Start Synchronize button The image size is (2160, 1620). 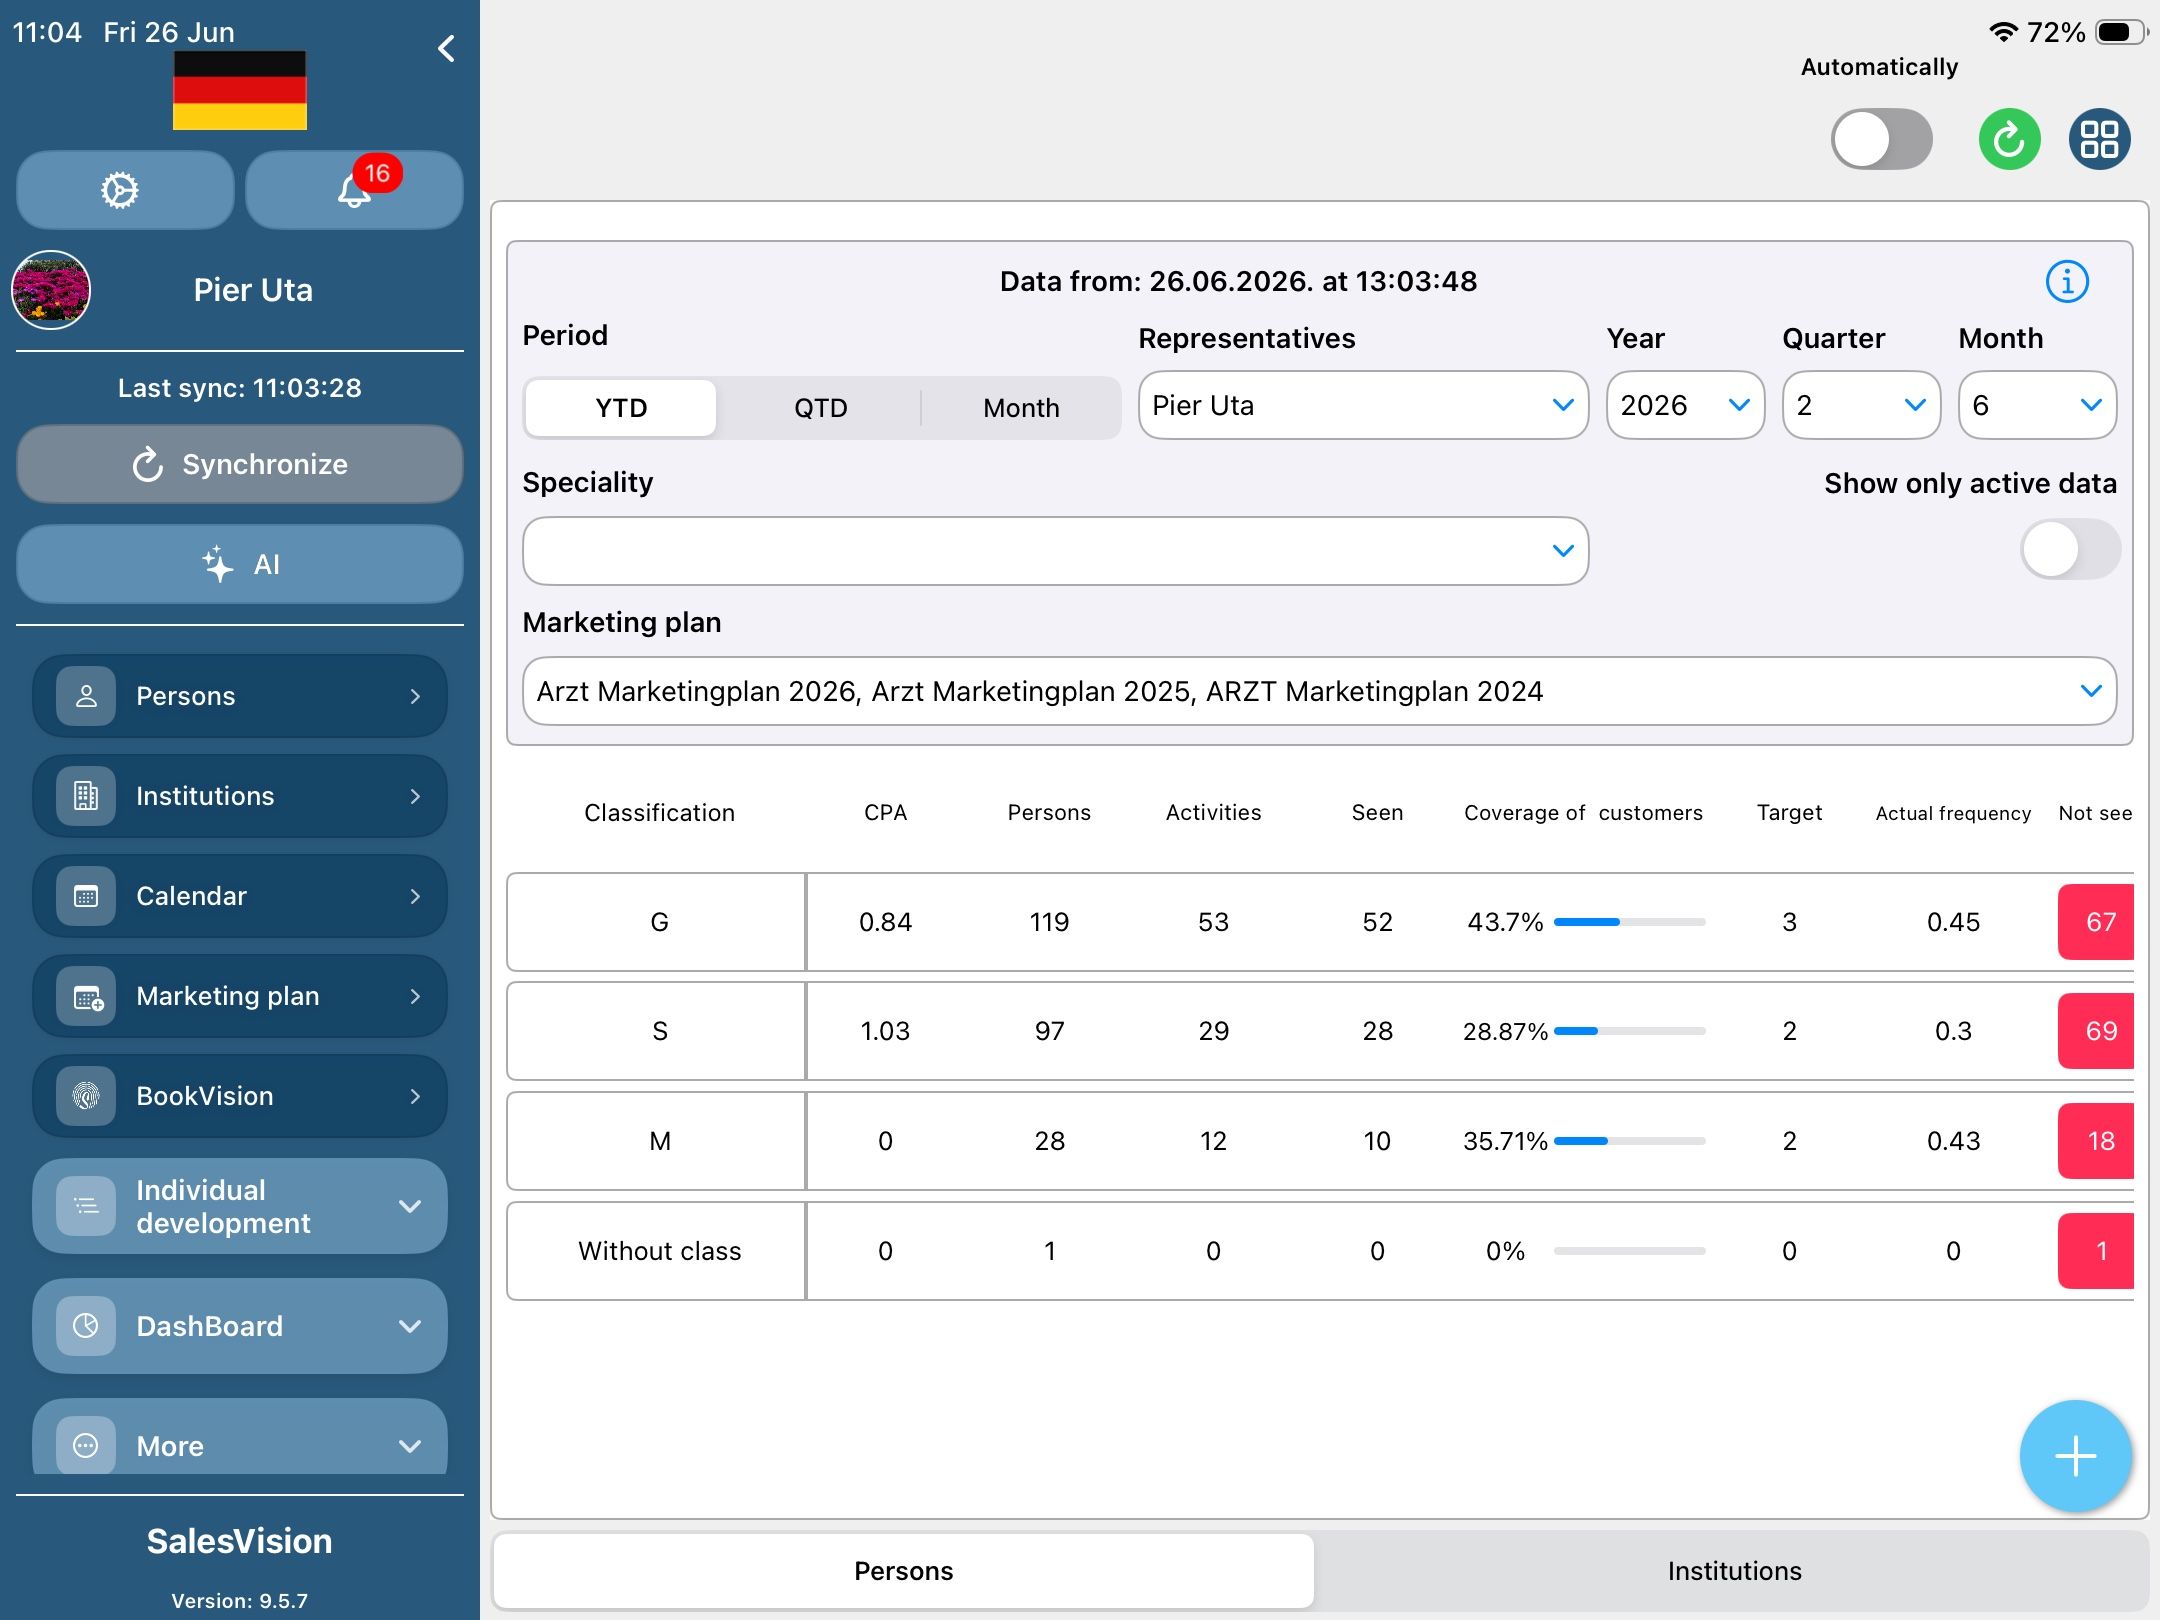240,464
